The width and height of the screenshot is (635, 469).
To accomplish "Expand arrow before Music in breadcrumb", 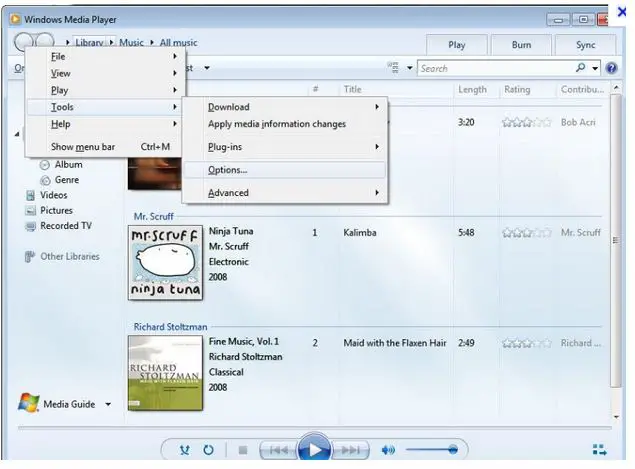I will [x=111, y=42].
